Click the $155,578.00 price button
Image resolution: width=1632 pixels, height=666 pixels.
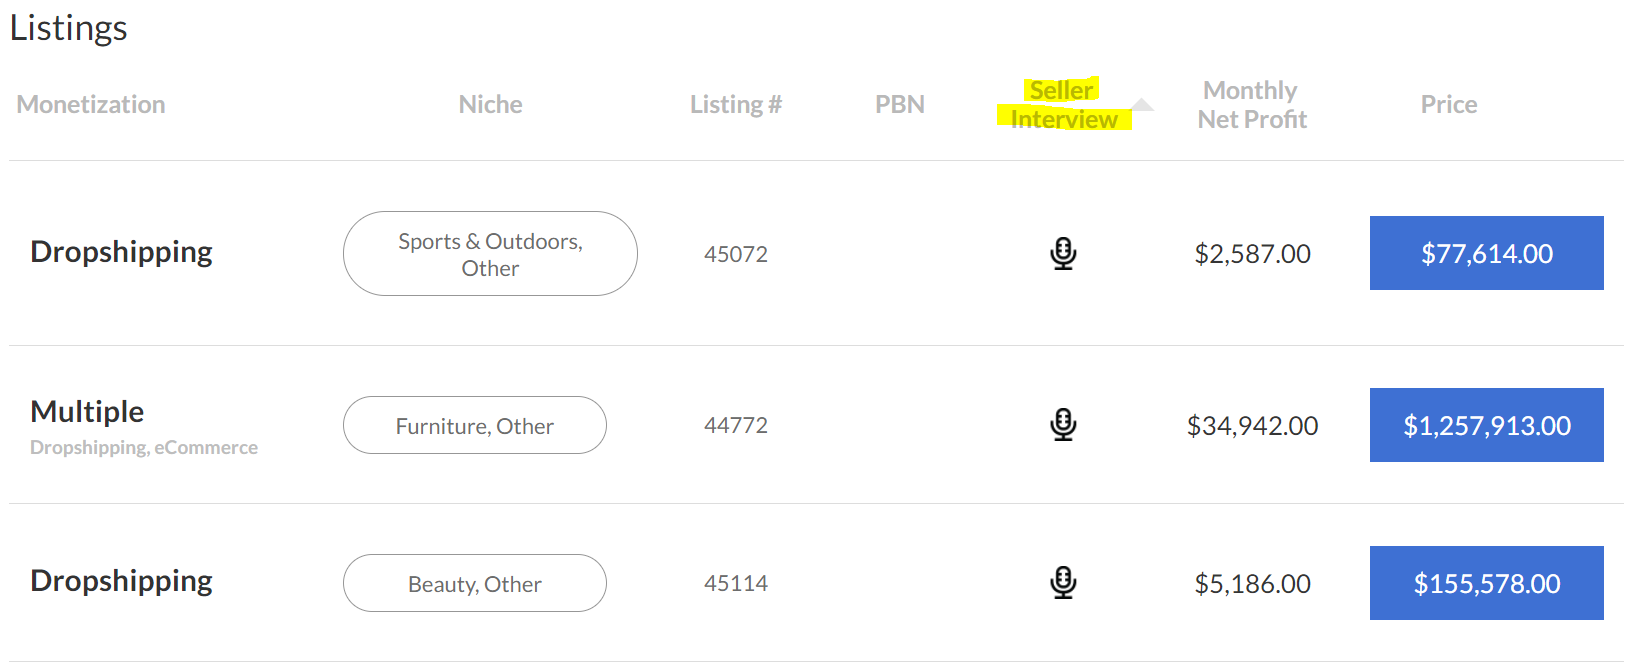(1487, 583)
